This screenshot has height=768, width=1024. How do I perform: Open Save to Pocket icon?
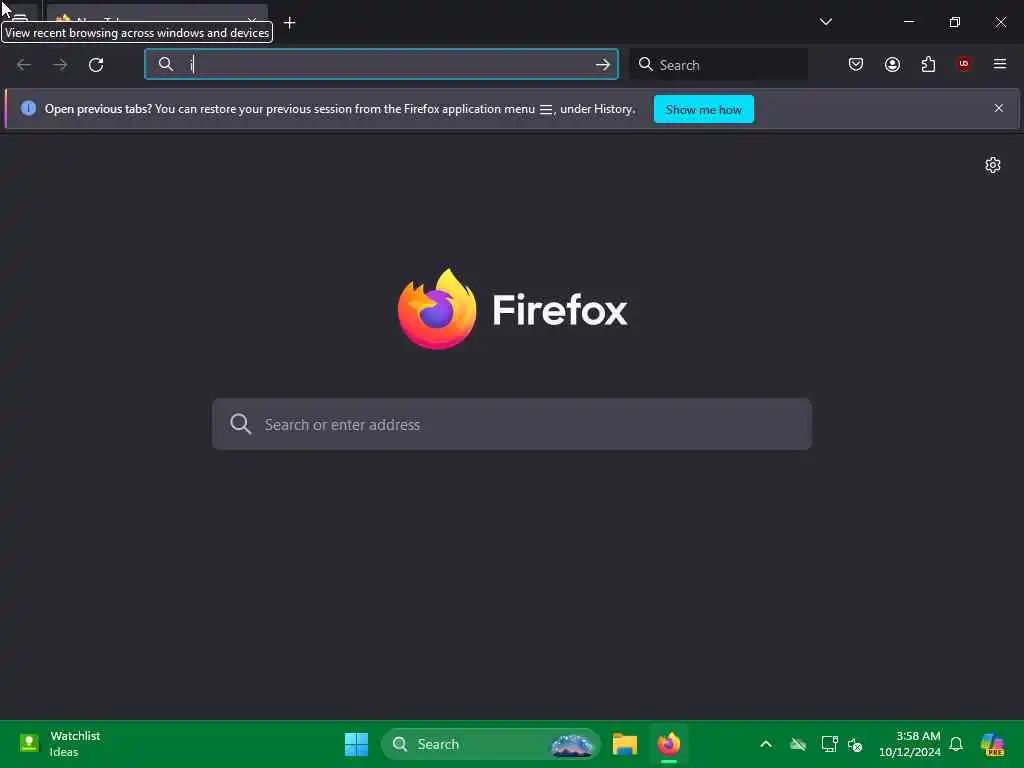[x=856, y=64]
